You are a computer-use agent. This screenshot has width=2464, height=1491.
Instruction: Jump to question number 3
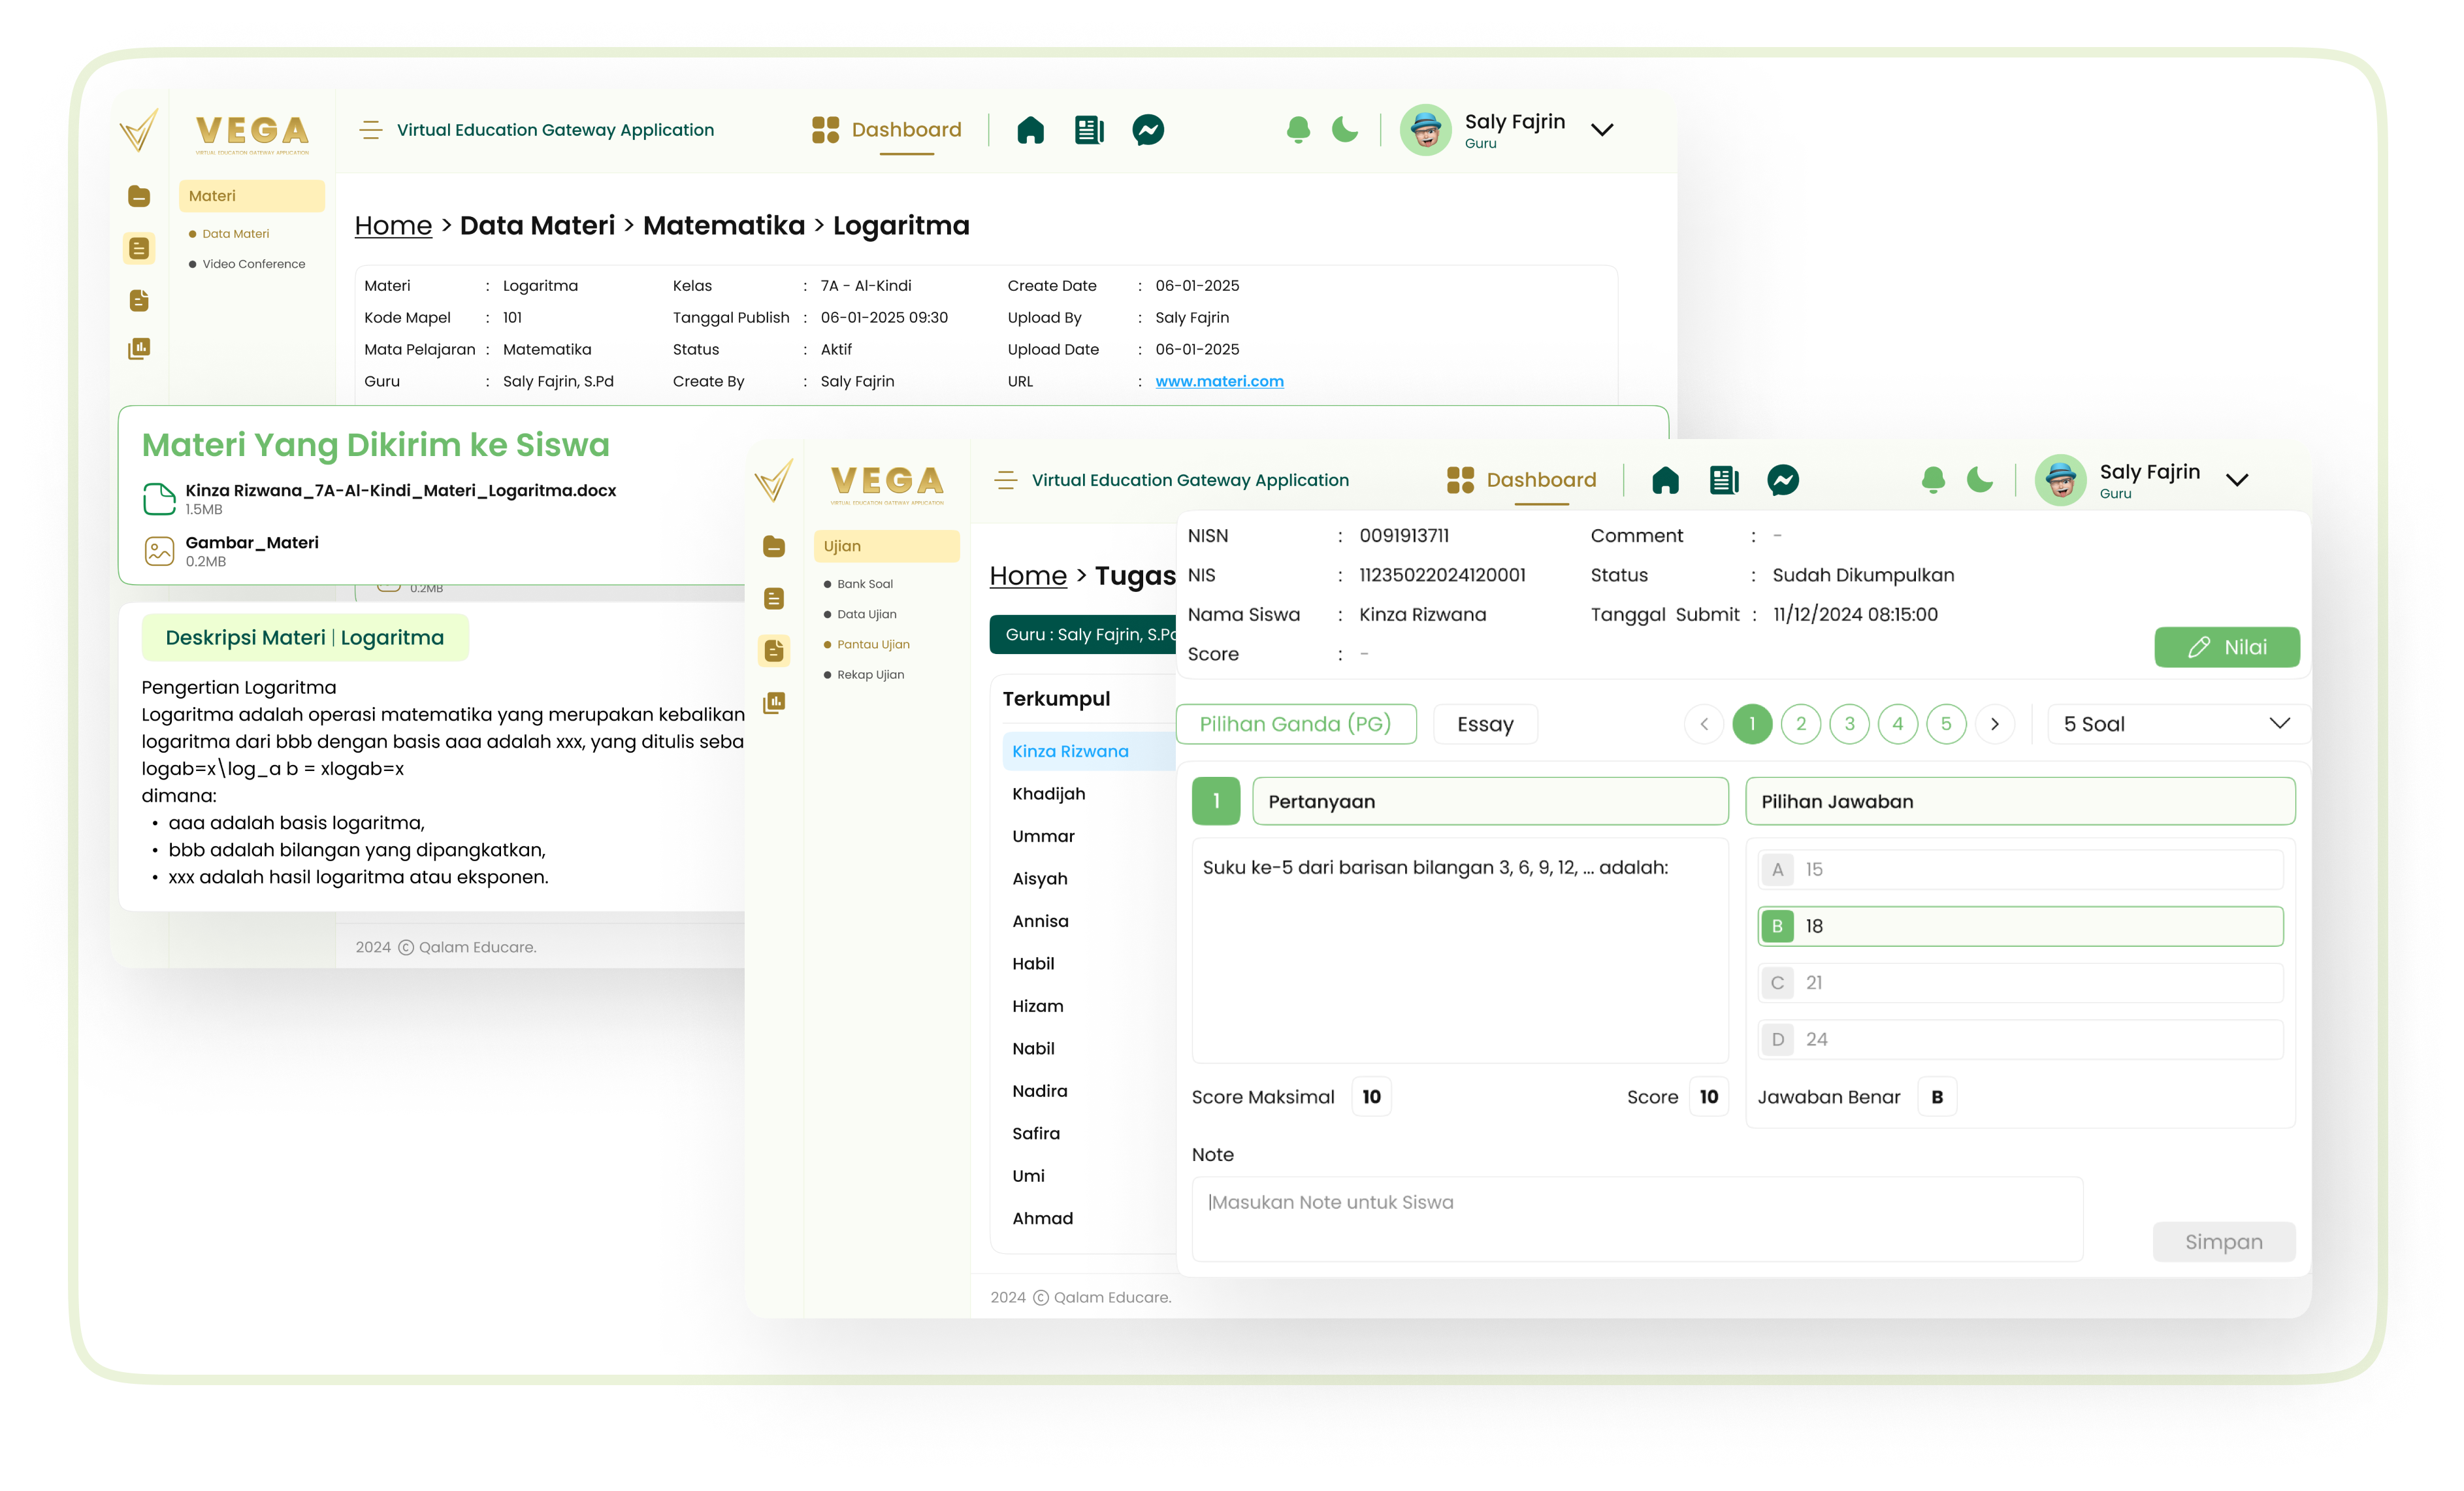coord(1849,724)
